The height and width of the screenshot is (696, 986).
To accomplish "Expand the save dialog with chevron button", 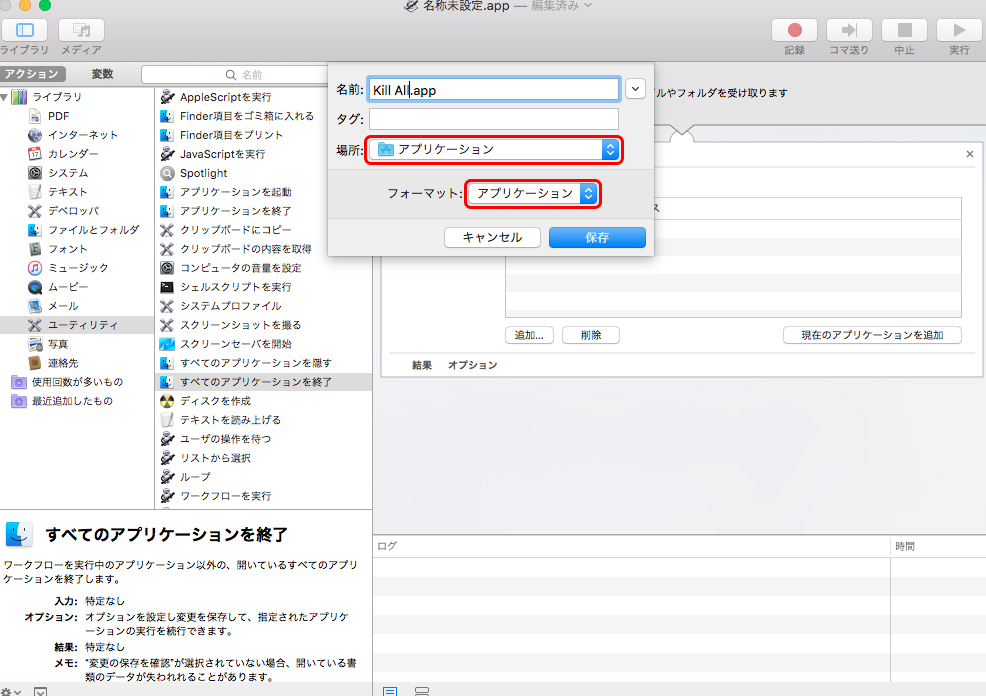I will [635, 89].
